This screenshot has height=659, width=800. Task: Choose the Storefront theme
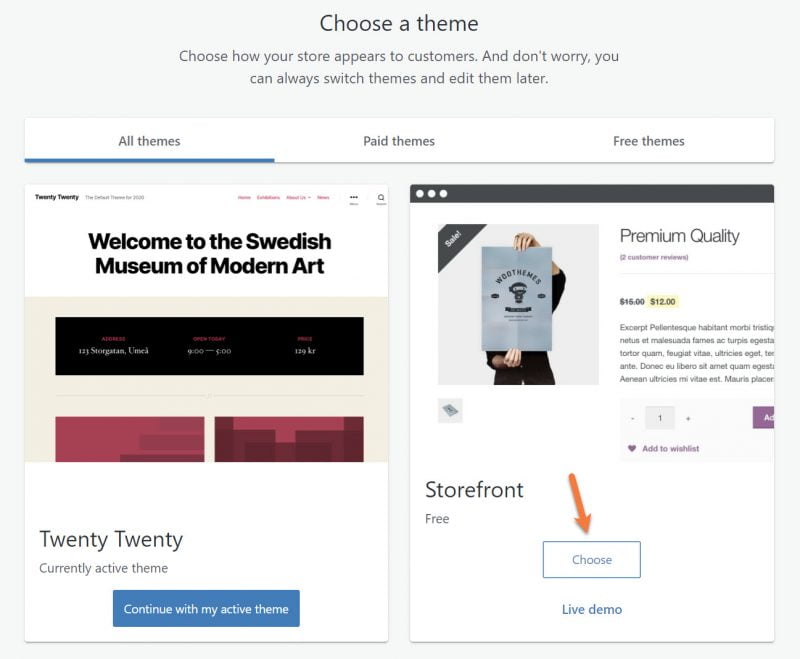click(x=591, y=560)
